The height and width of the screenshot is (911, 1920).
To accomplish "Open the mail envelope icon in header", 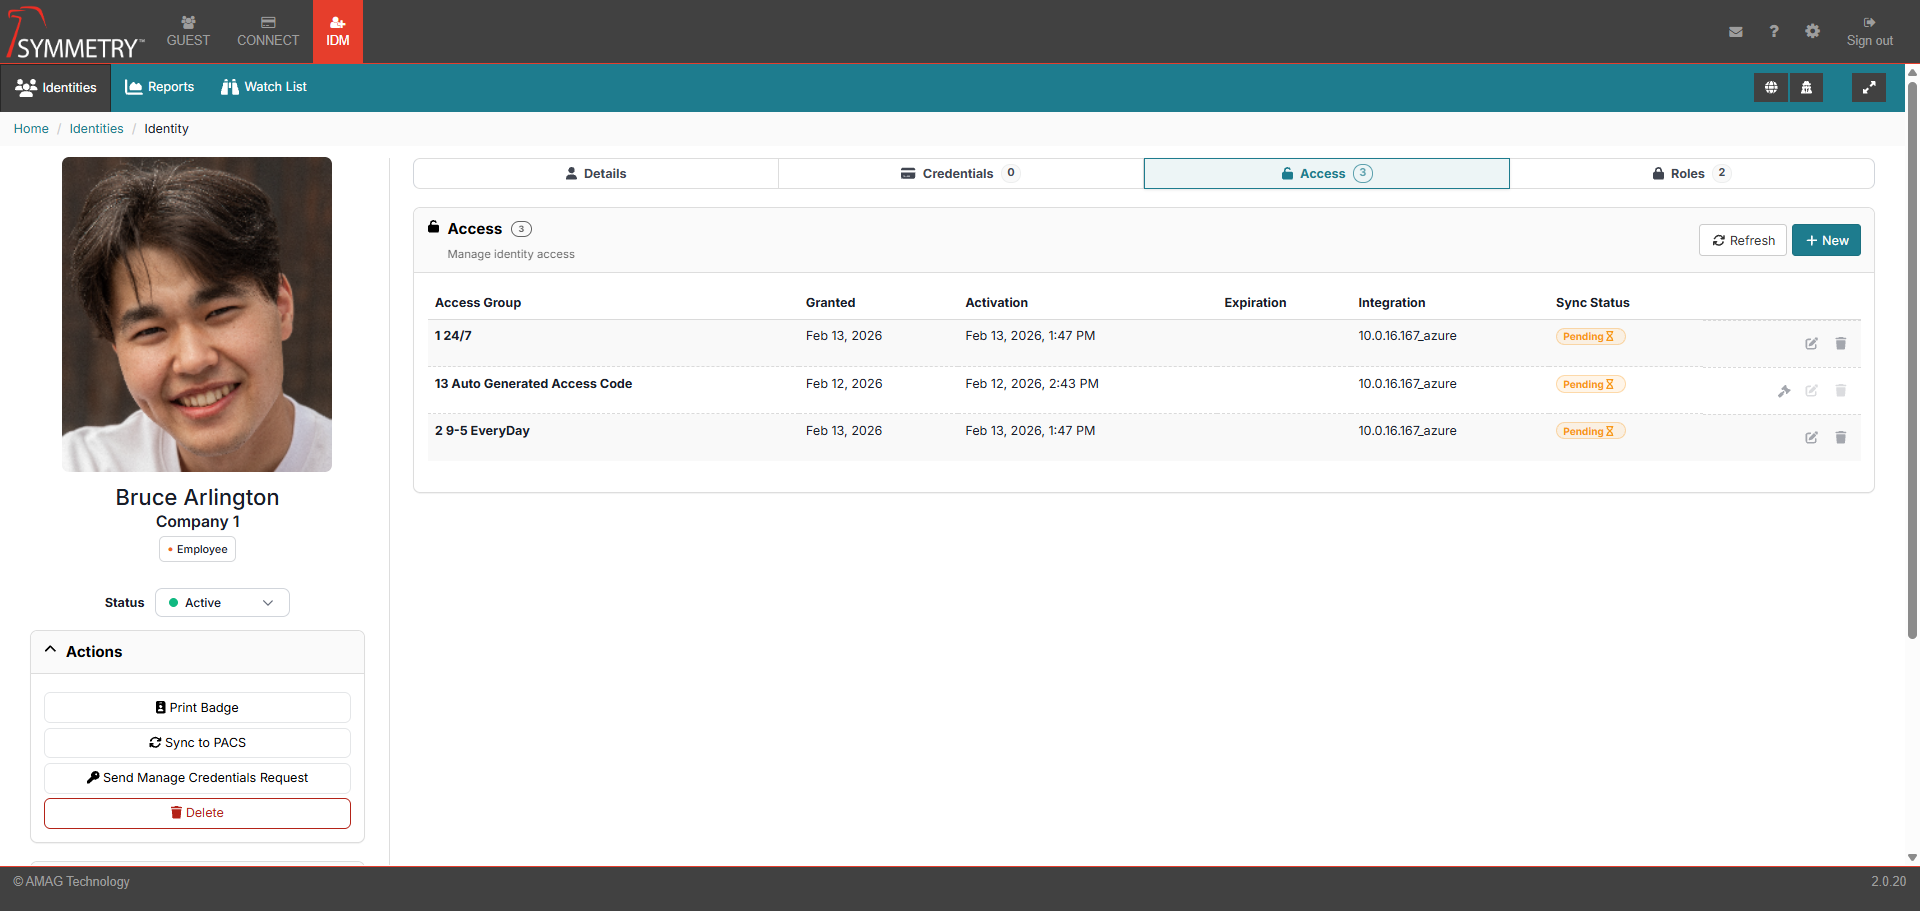I will (1736, 32).
